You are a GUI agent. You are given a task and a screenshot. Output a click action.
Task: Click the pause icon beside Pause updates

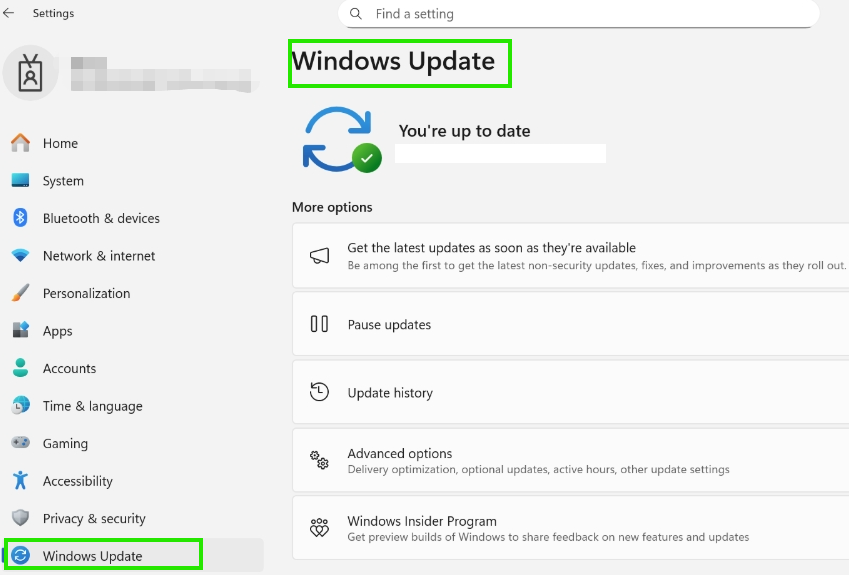point(319,324)
